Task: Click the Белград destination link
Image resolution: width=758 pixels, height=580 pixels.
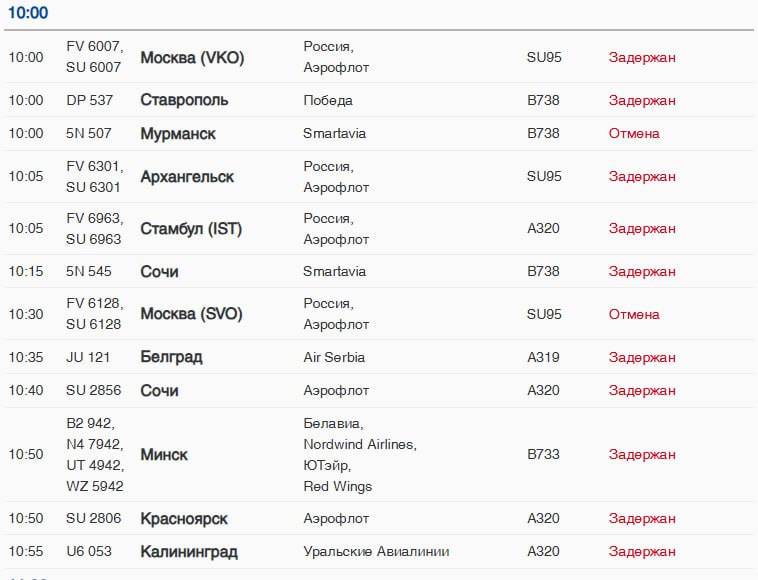Action: pos(171,357)
